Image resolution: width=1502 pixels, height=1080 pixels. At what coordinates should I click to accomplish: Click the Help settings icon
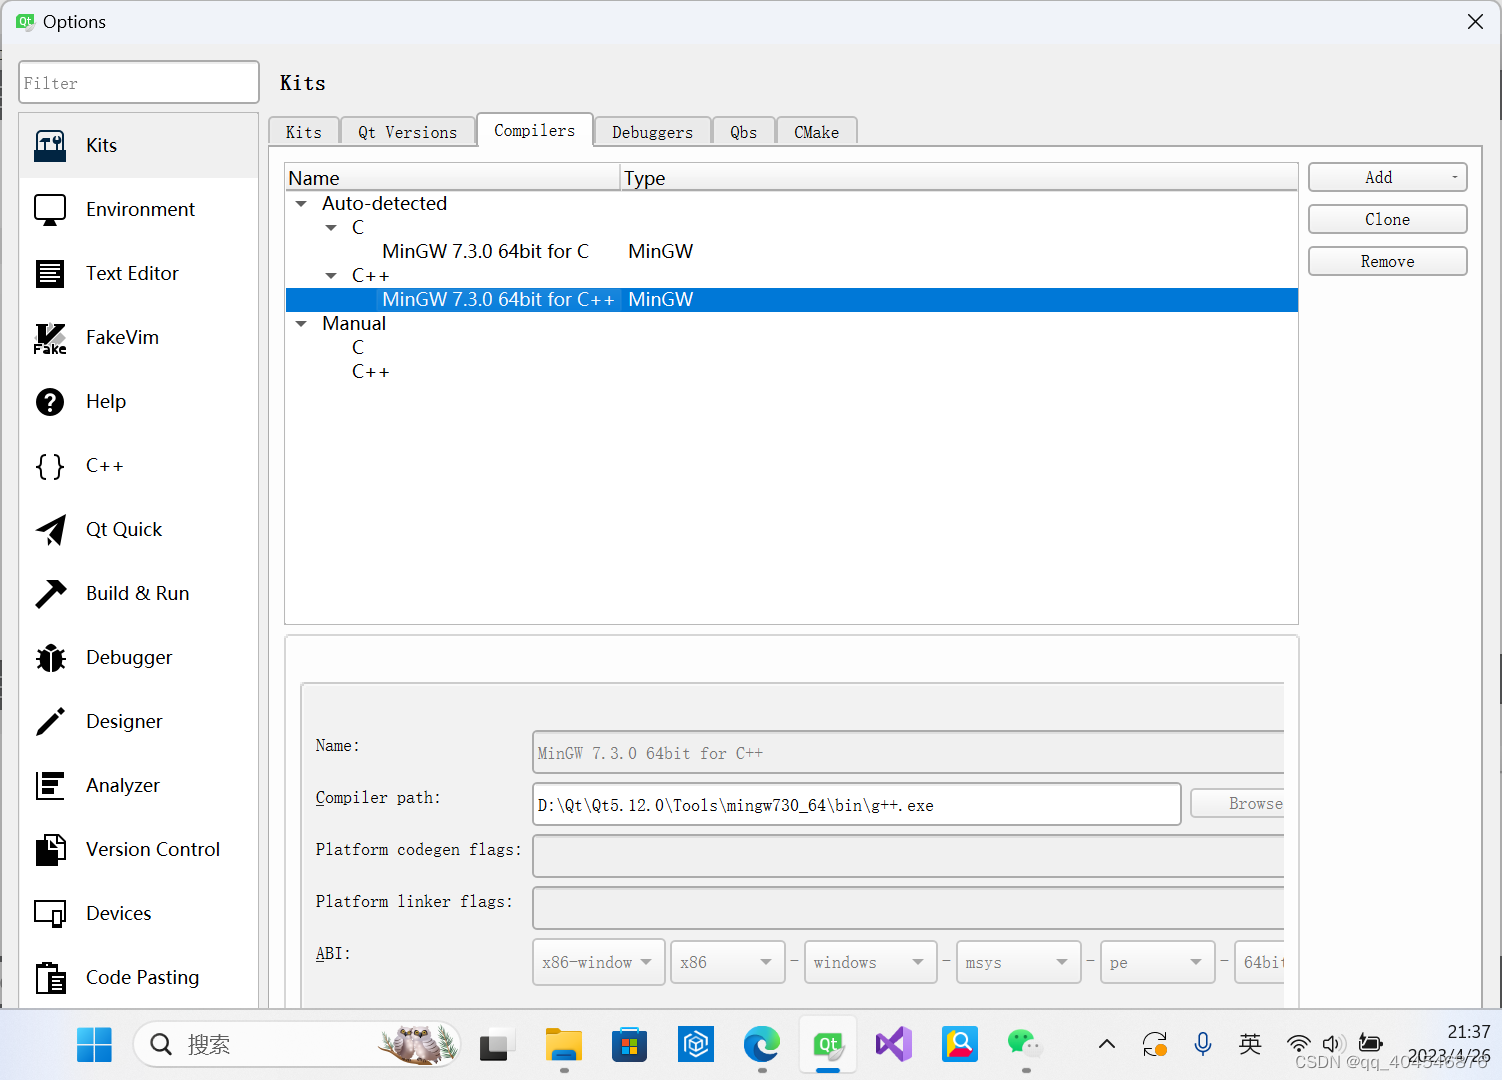pos(50,401)
